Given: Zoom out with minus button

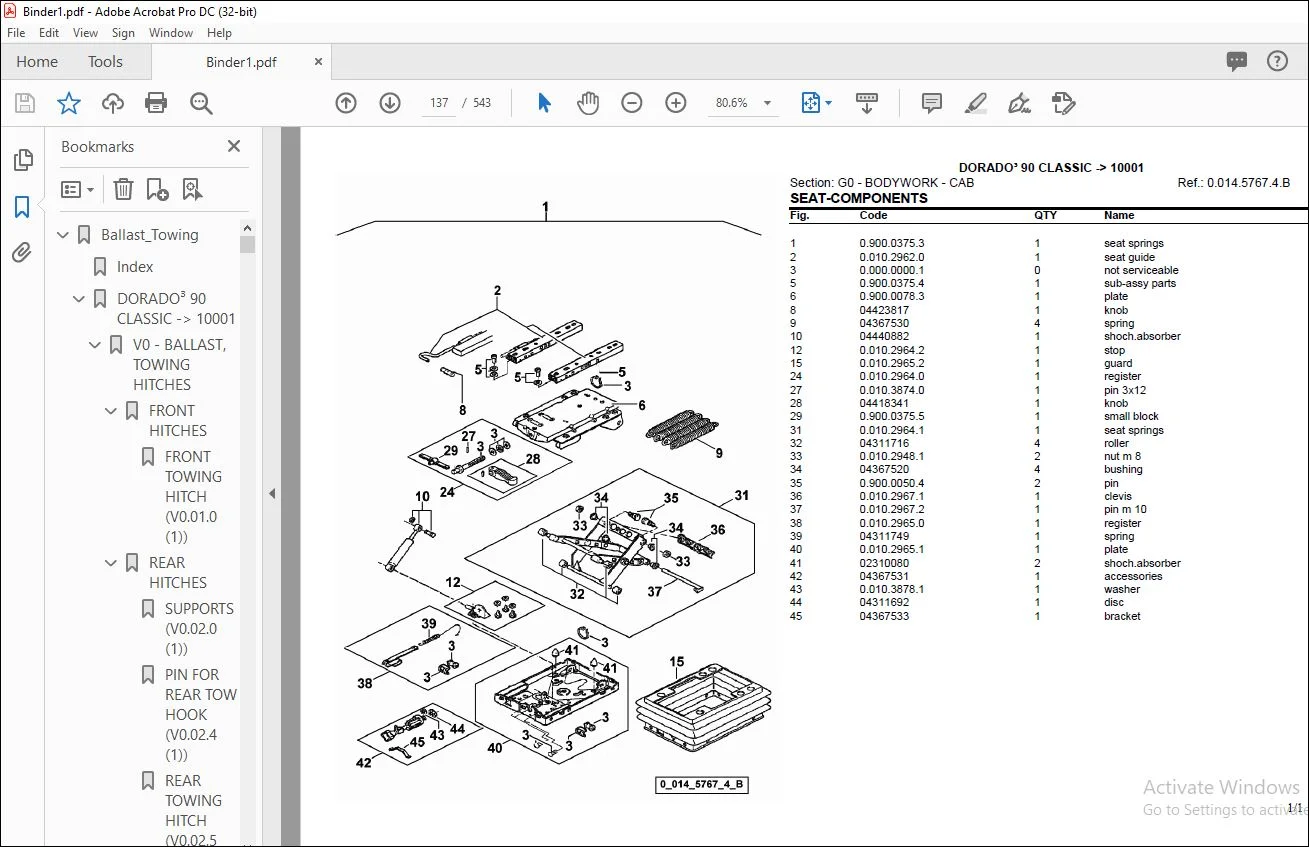Looking at the screenshot, I should (x=632, y=103).
